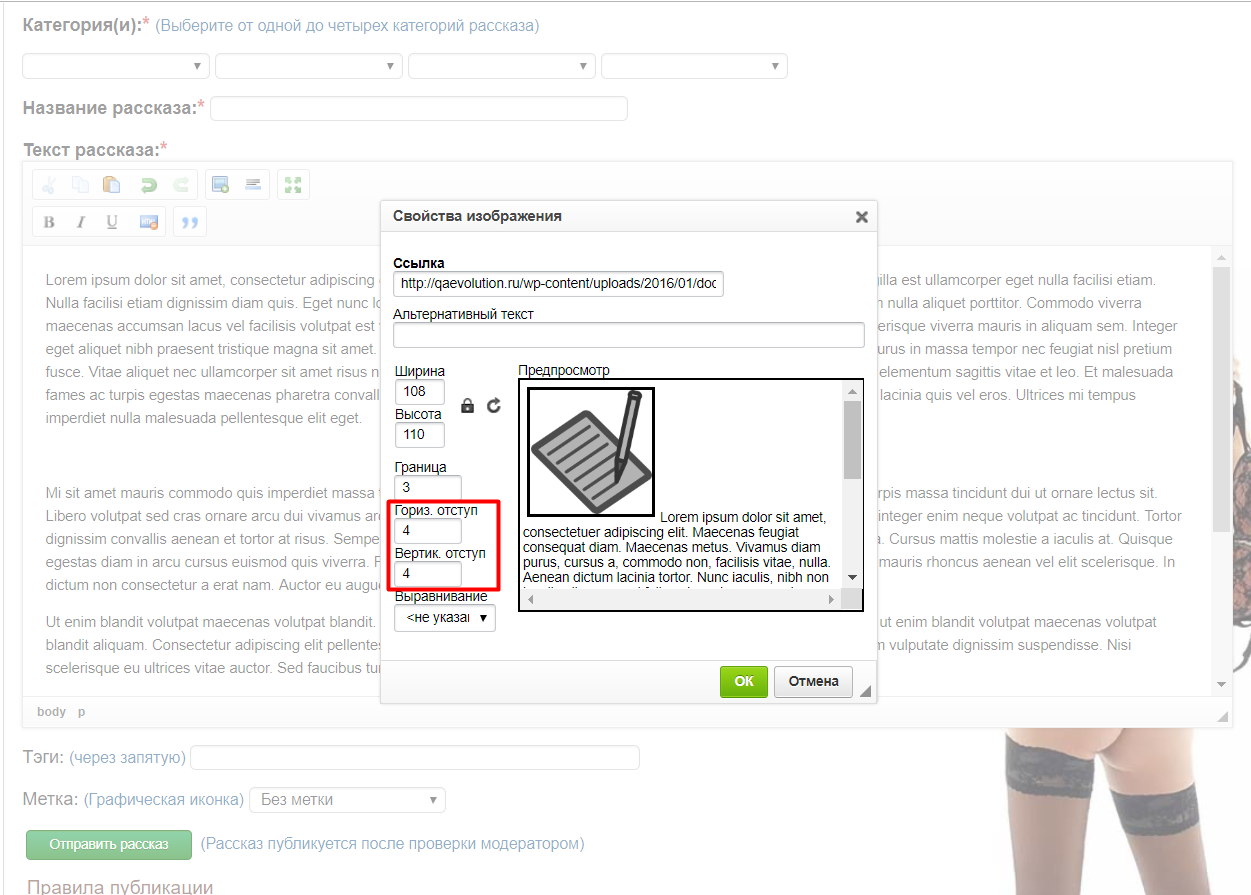Click the insert image toolbar icon

[219, 185]
